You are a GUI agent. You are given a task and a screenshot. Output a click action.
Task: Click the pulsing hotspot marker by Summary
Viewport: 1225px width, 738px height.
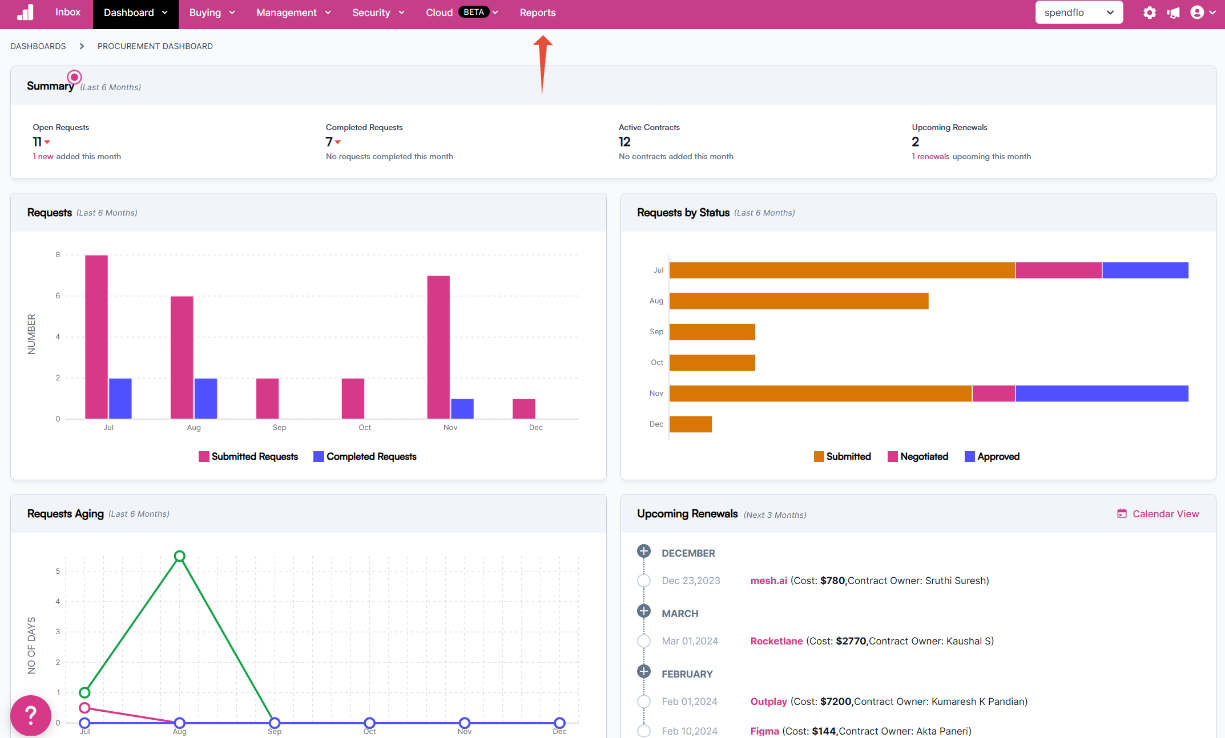pos(74,77)
